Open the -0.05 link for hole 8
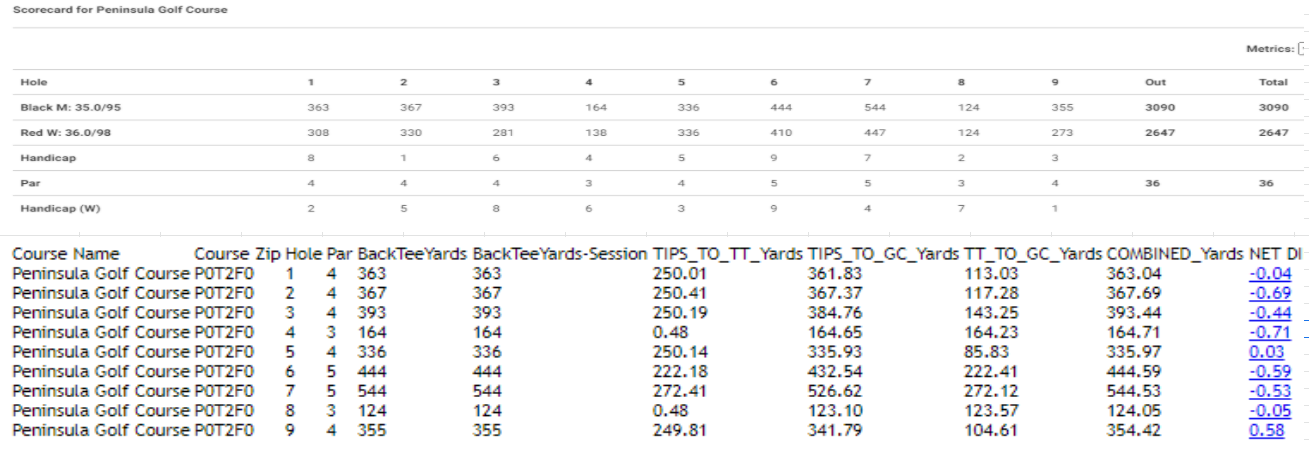Image resolution: width=1309 pixels, height=460 pixels. click(1265, 410)
